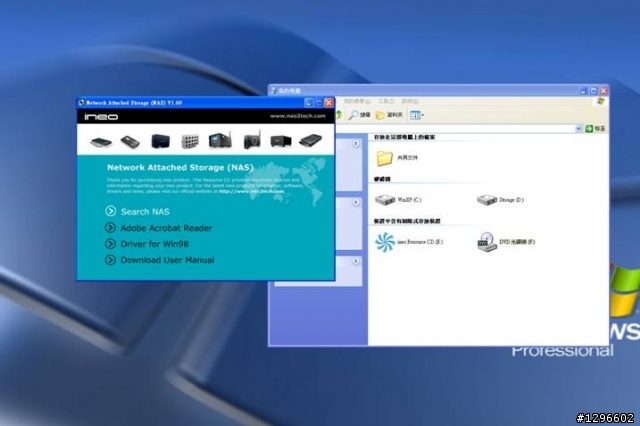The image size is (640, 426).
Task: Close the My Computer window
Action: point(603,90)
